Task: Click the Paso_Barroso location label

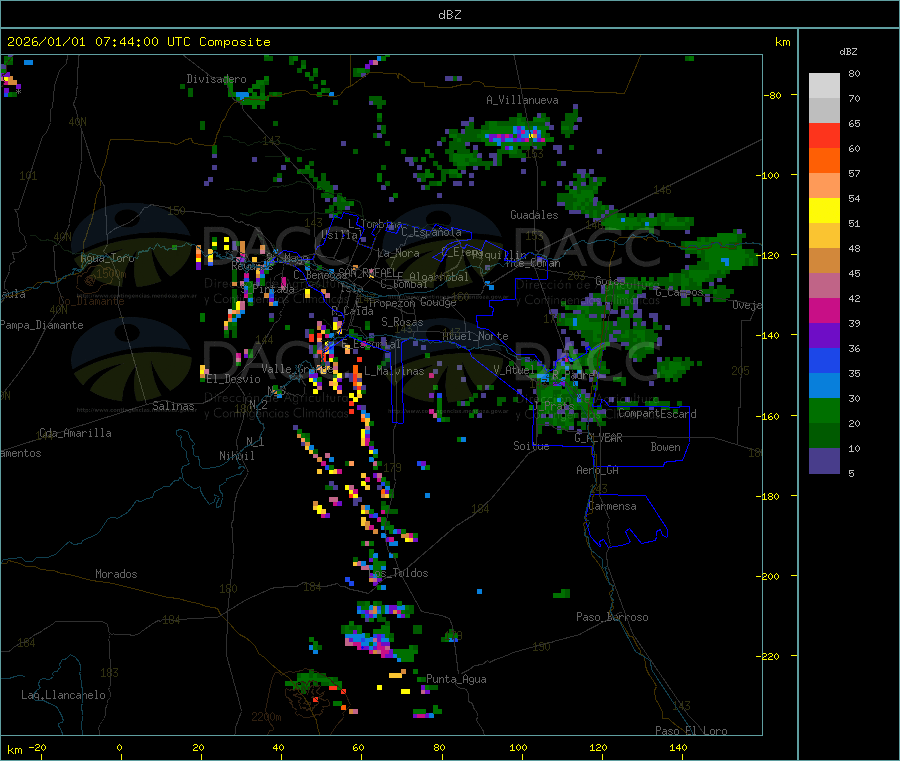Action: tap(612, 617)
